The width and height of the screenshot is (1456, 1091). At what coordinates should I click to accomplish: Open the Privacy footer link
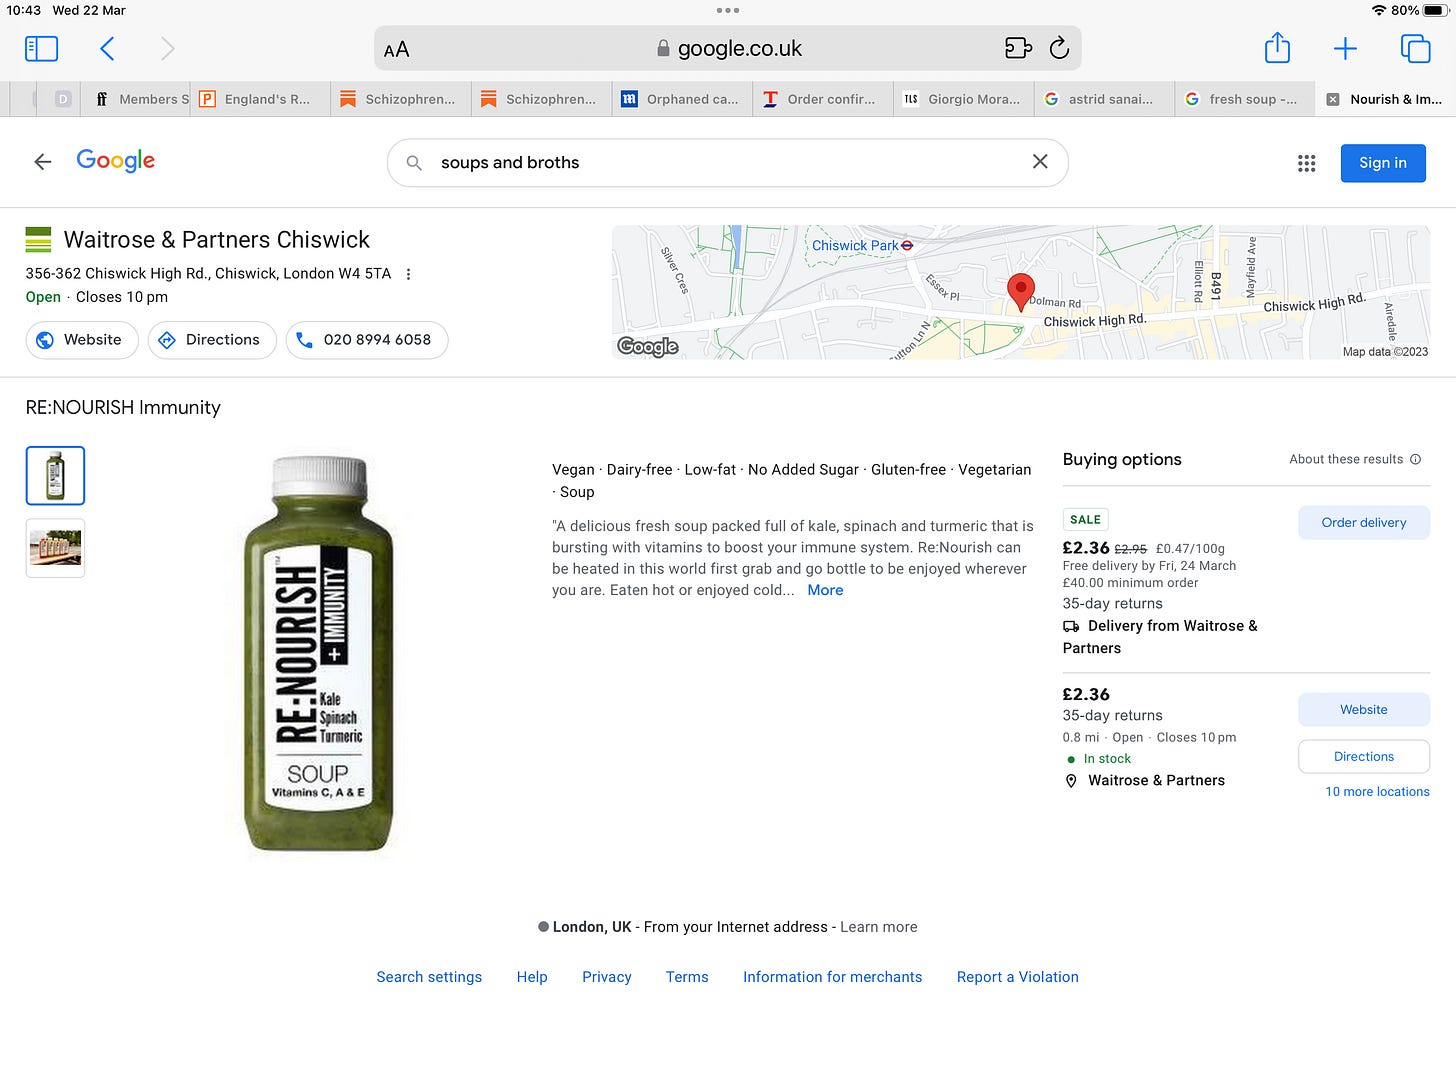tap(607, 977)
